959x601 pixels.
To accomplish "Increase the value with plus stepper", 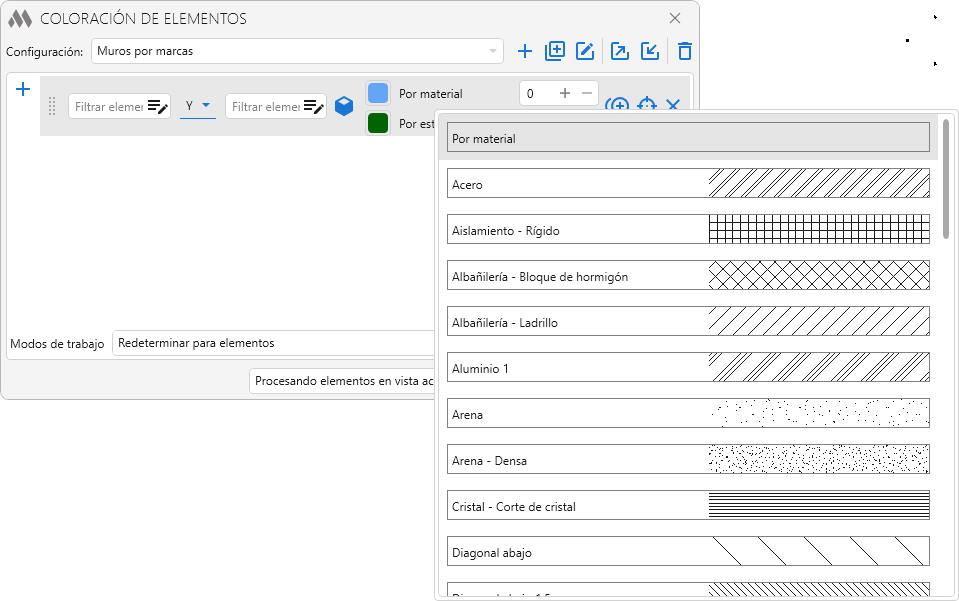I will 565,93.
